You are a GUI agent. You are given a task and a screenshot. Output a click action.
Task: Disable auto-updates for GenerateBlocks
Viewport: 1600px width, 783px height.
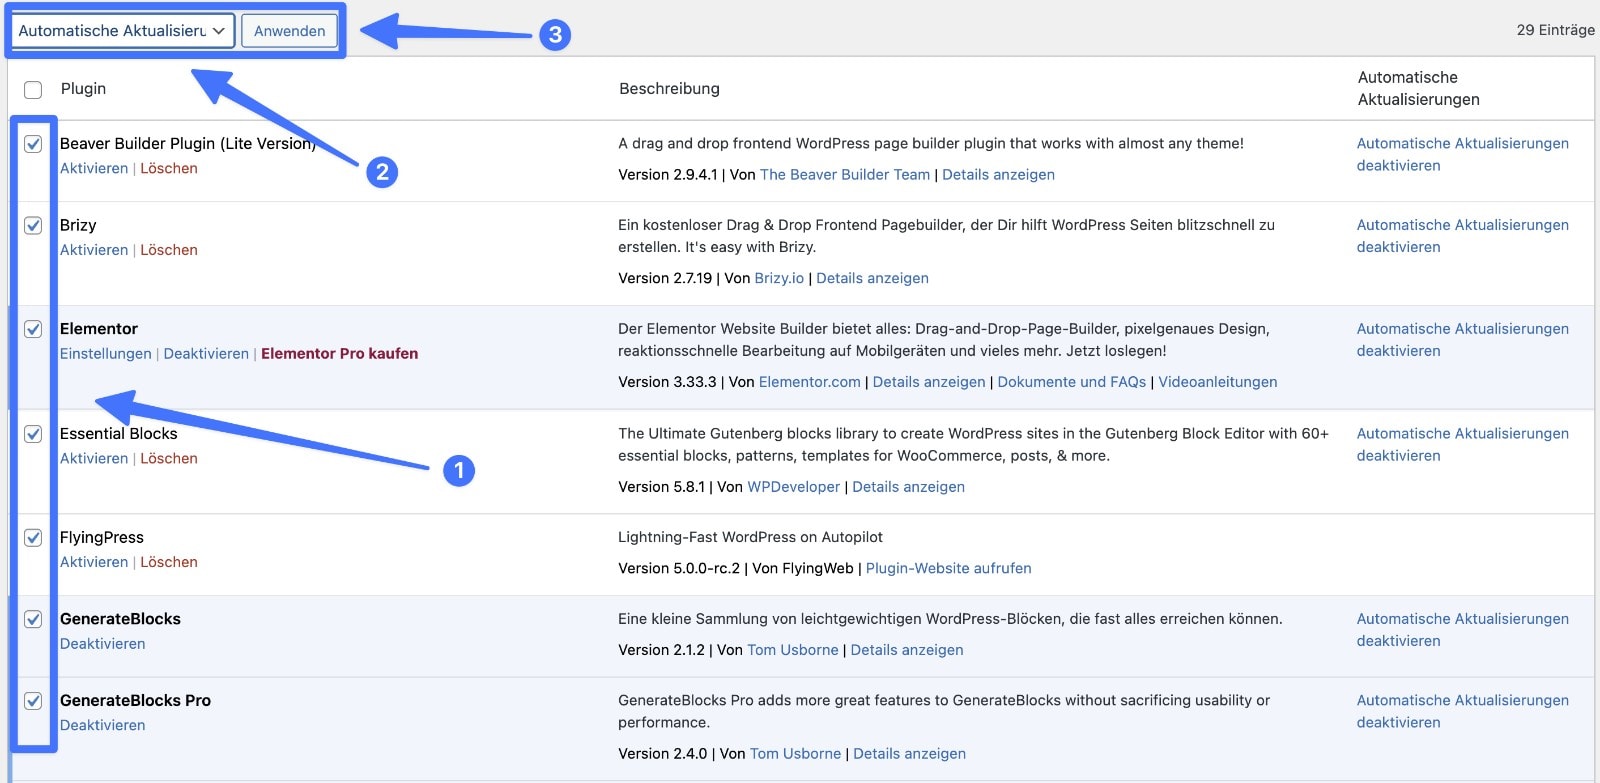tap(1463, 630)
